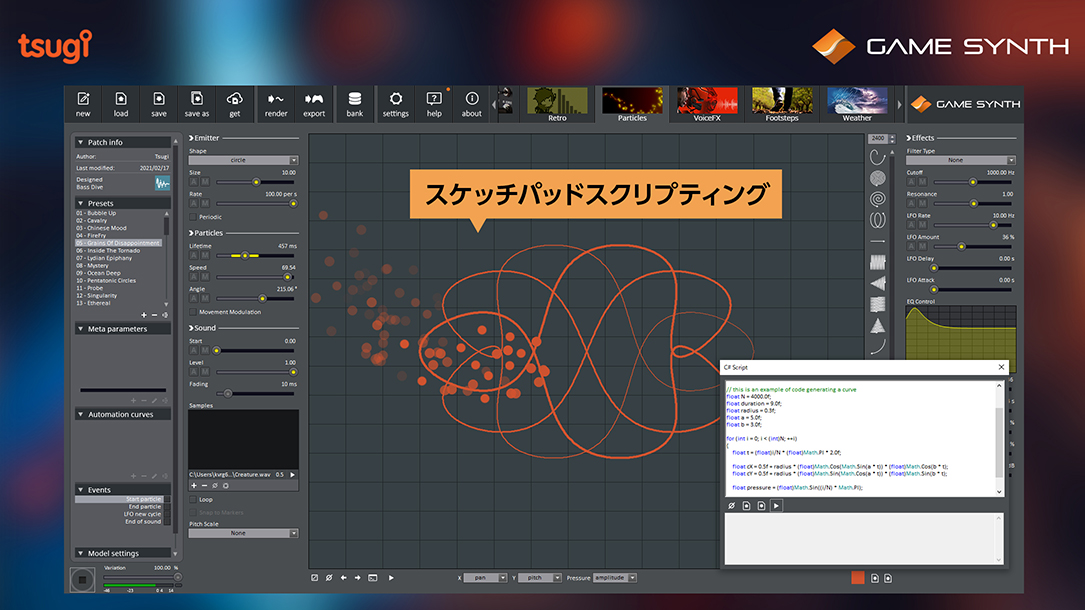Collapse the Patch info panel
The image size is (1085, 610).
pyautogui.click(x=81, y=143)
